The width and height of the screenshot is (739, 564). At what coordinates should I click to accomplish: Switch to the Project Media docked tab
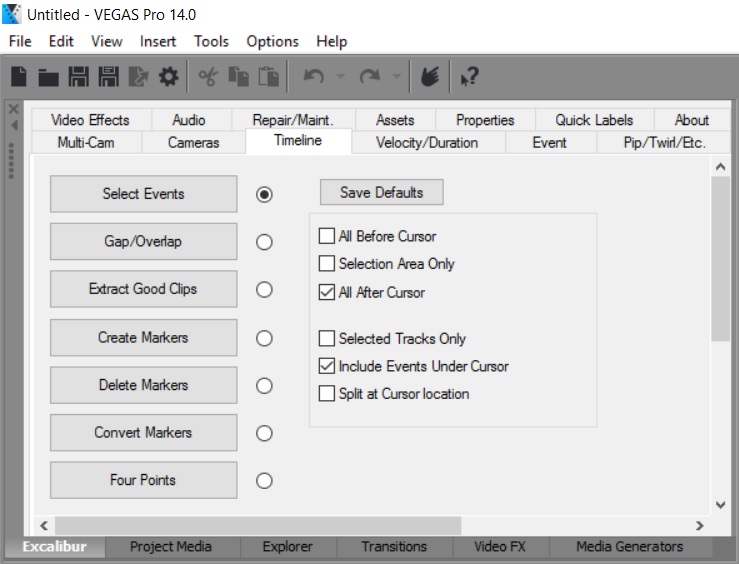pyautogui.click(x=171, y=547)
